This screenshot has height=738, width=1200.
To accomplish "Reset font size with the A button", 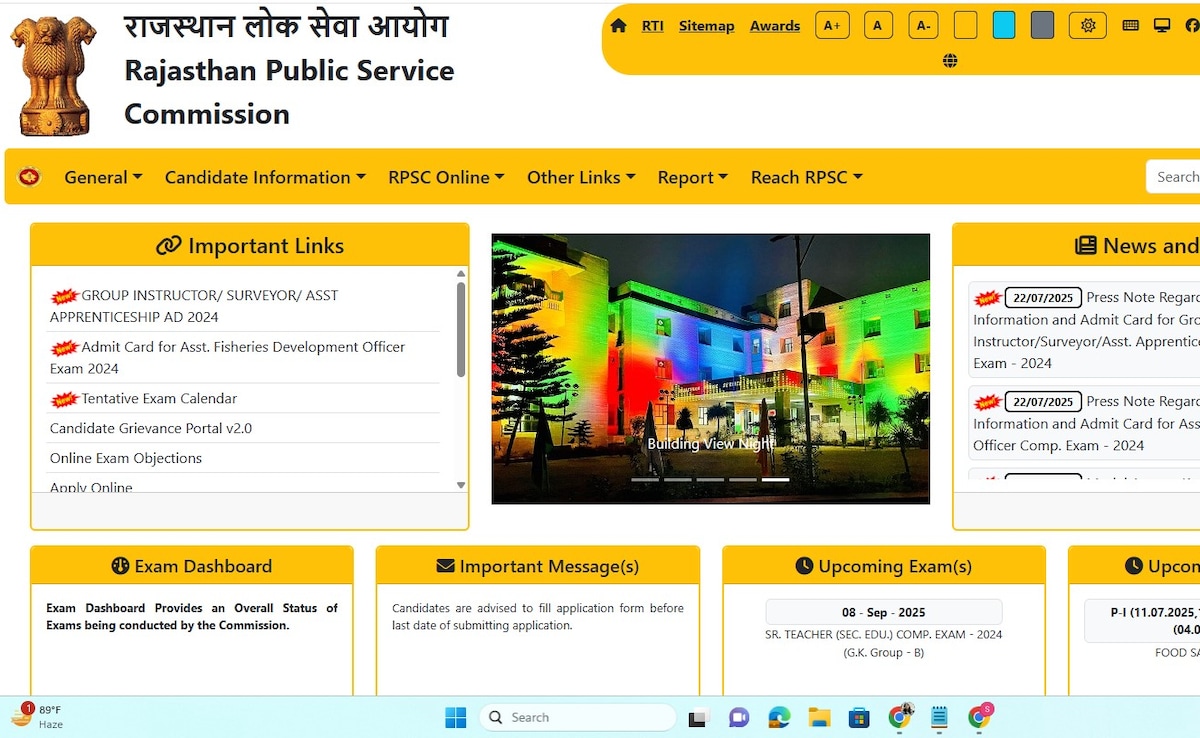I will tap(877, 25).
